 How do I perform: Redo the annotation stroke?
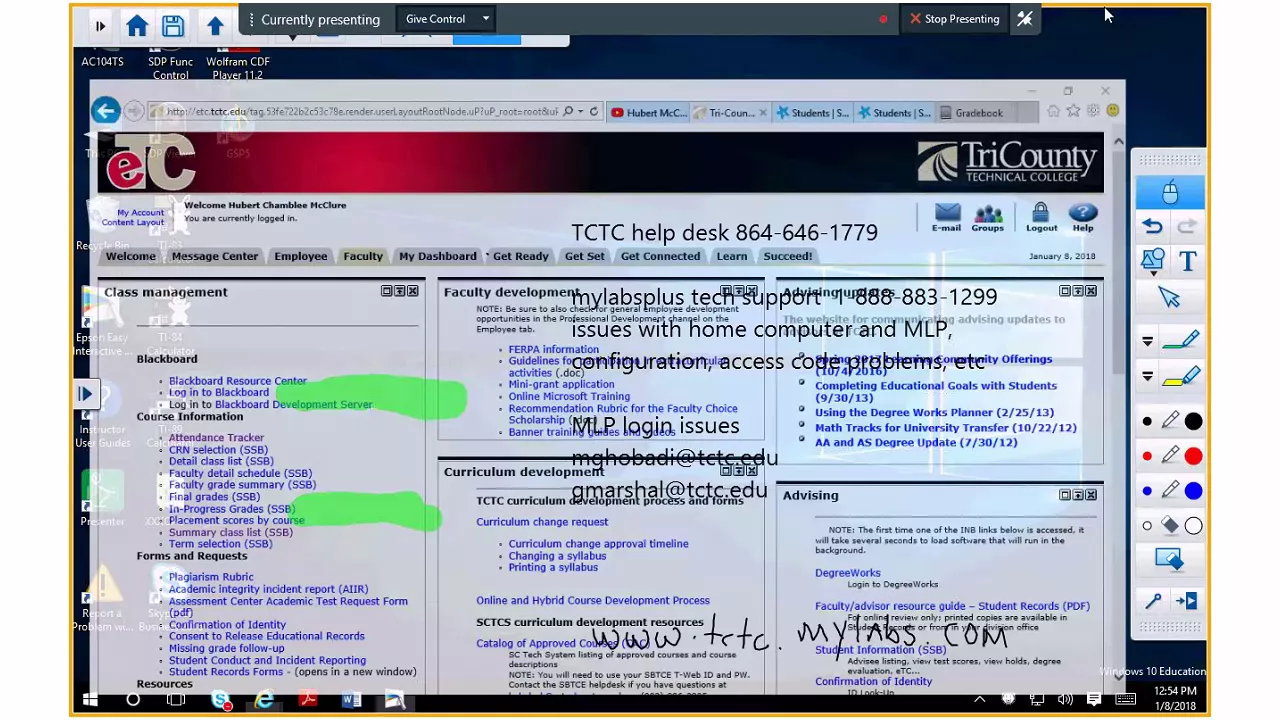point(1187,228)
